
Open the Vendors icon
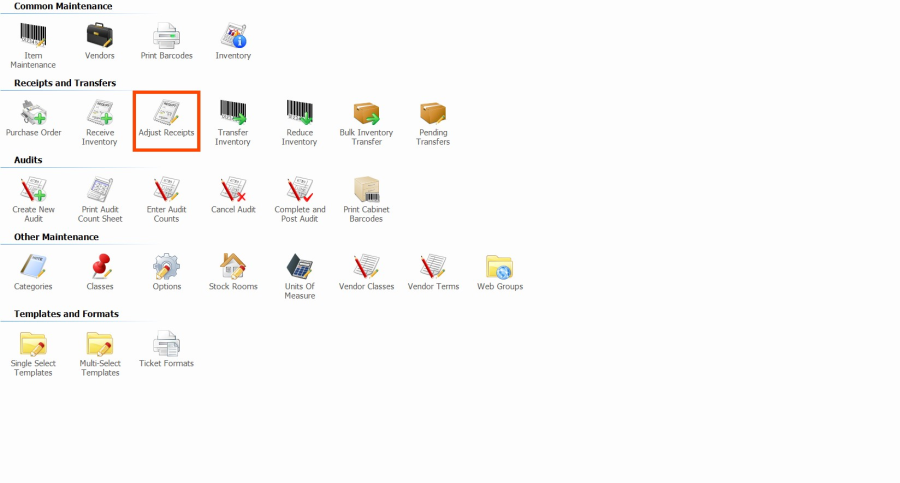click(x=100, y=36)
